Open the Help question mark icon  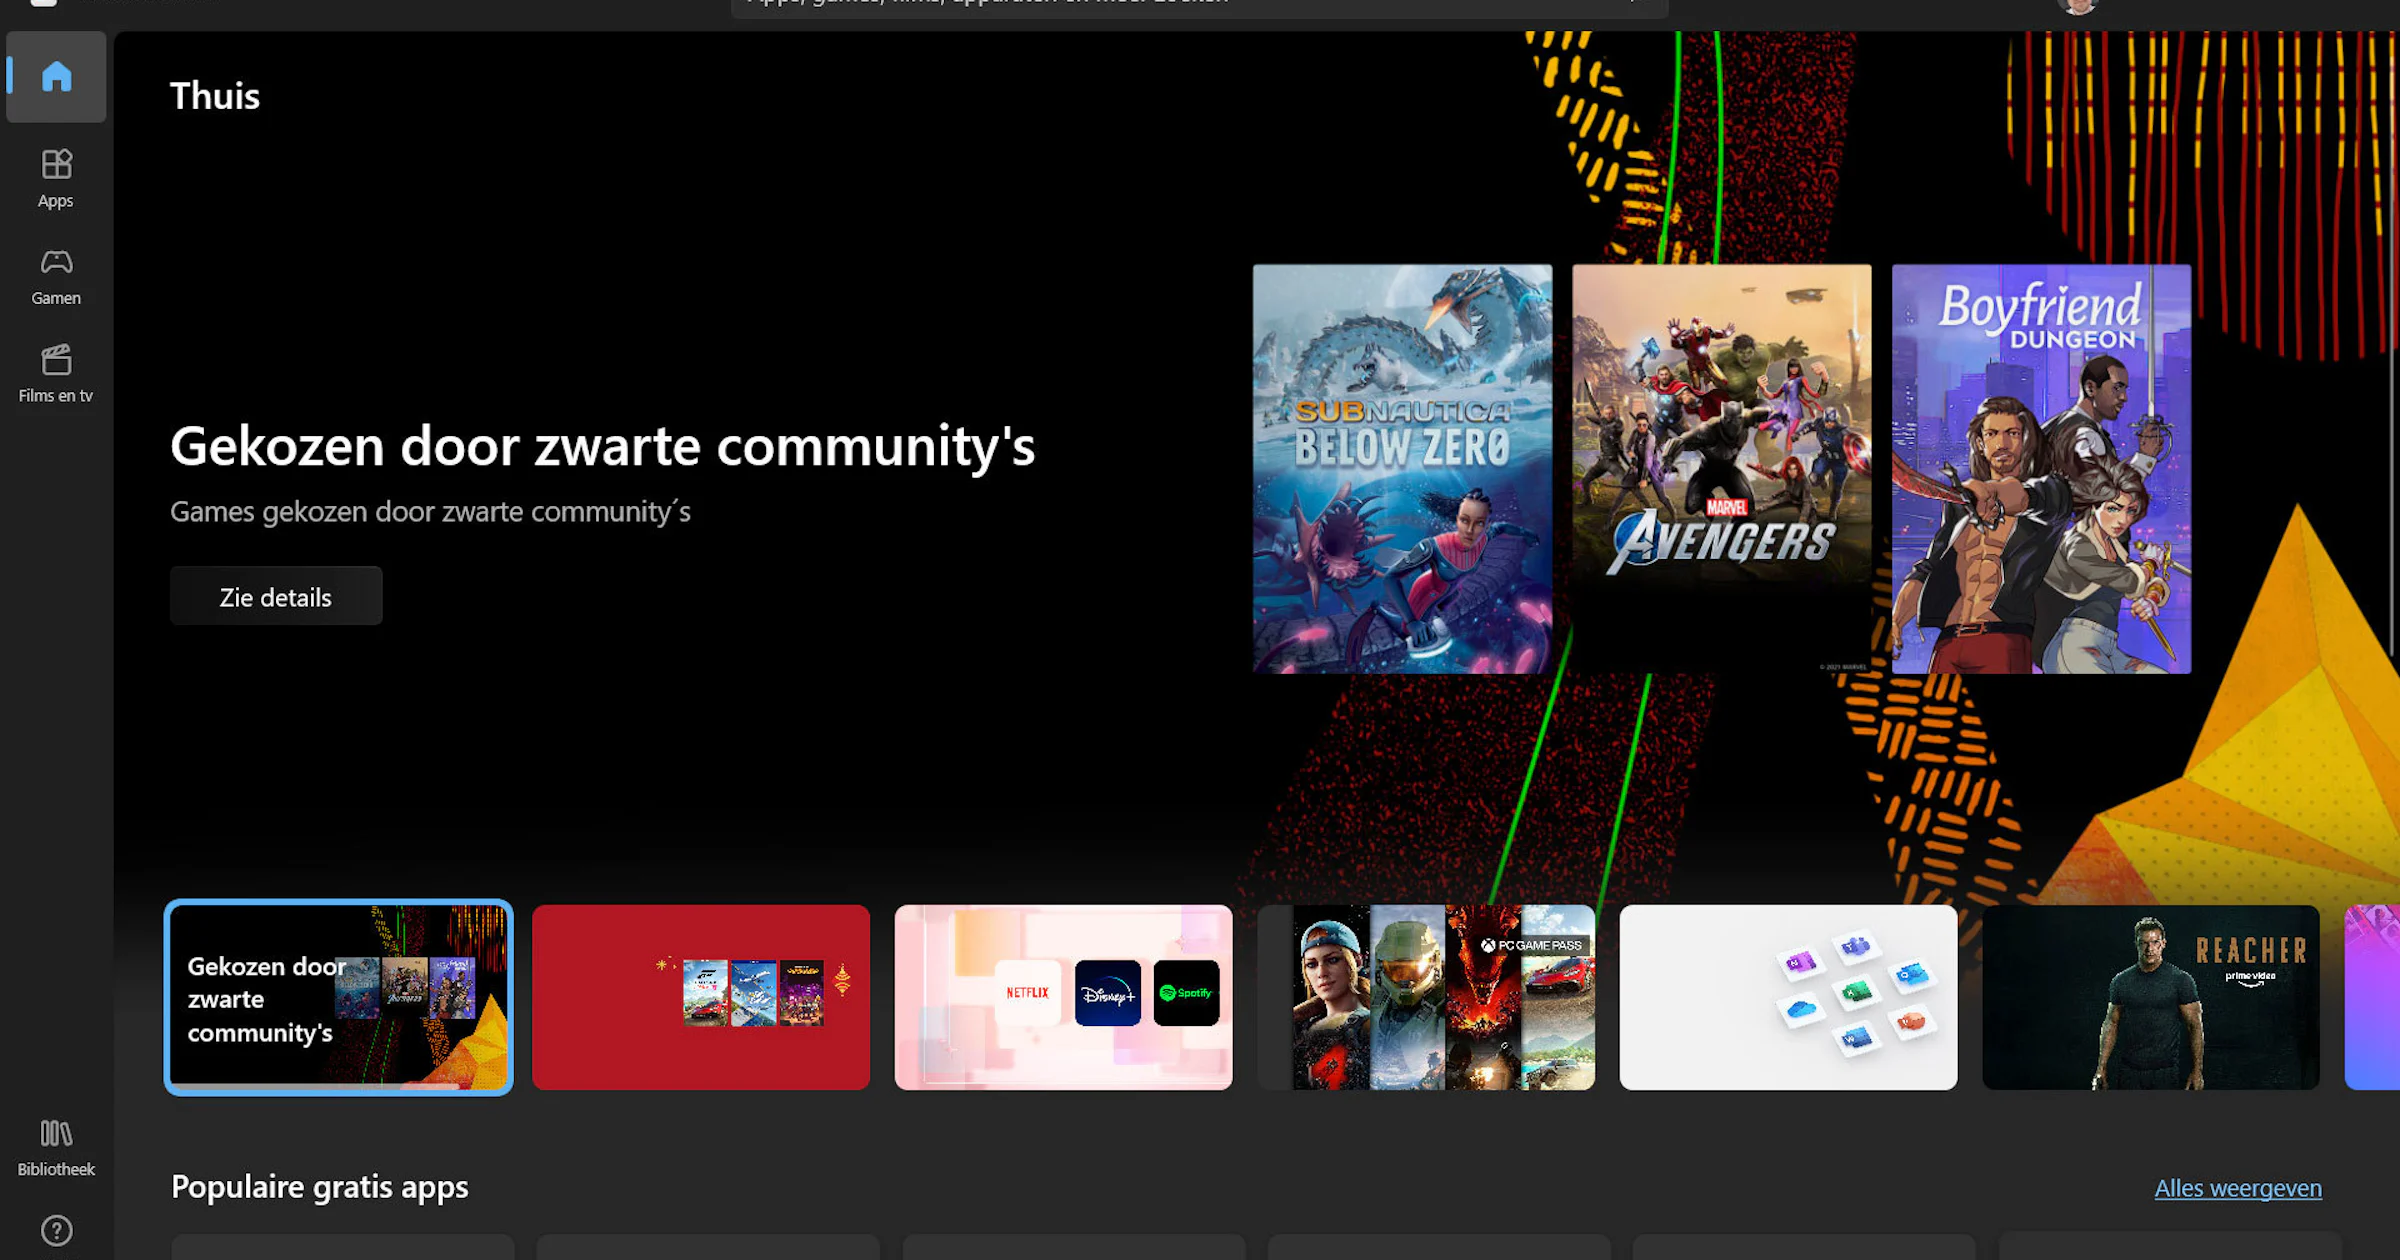[x=56, y=1230]
